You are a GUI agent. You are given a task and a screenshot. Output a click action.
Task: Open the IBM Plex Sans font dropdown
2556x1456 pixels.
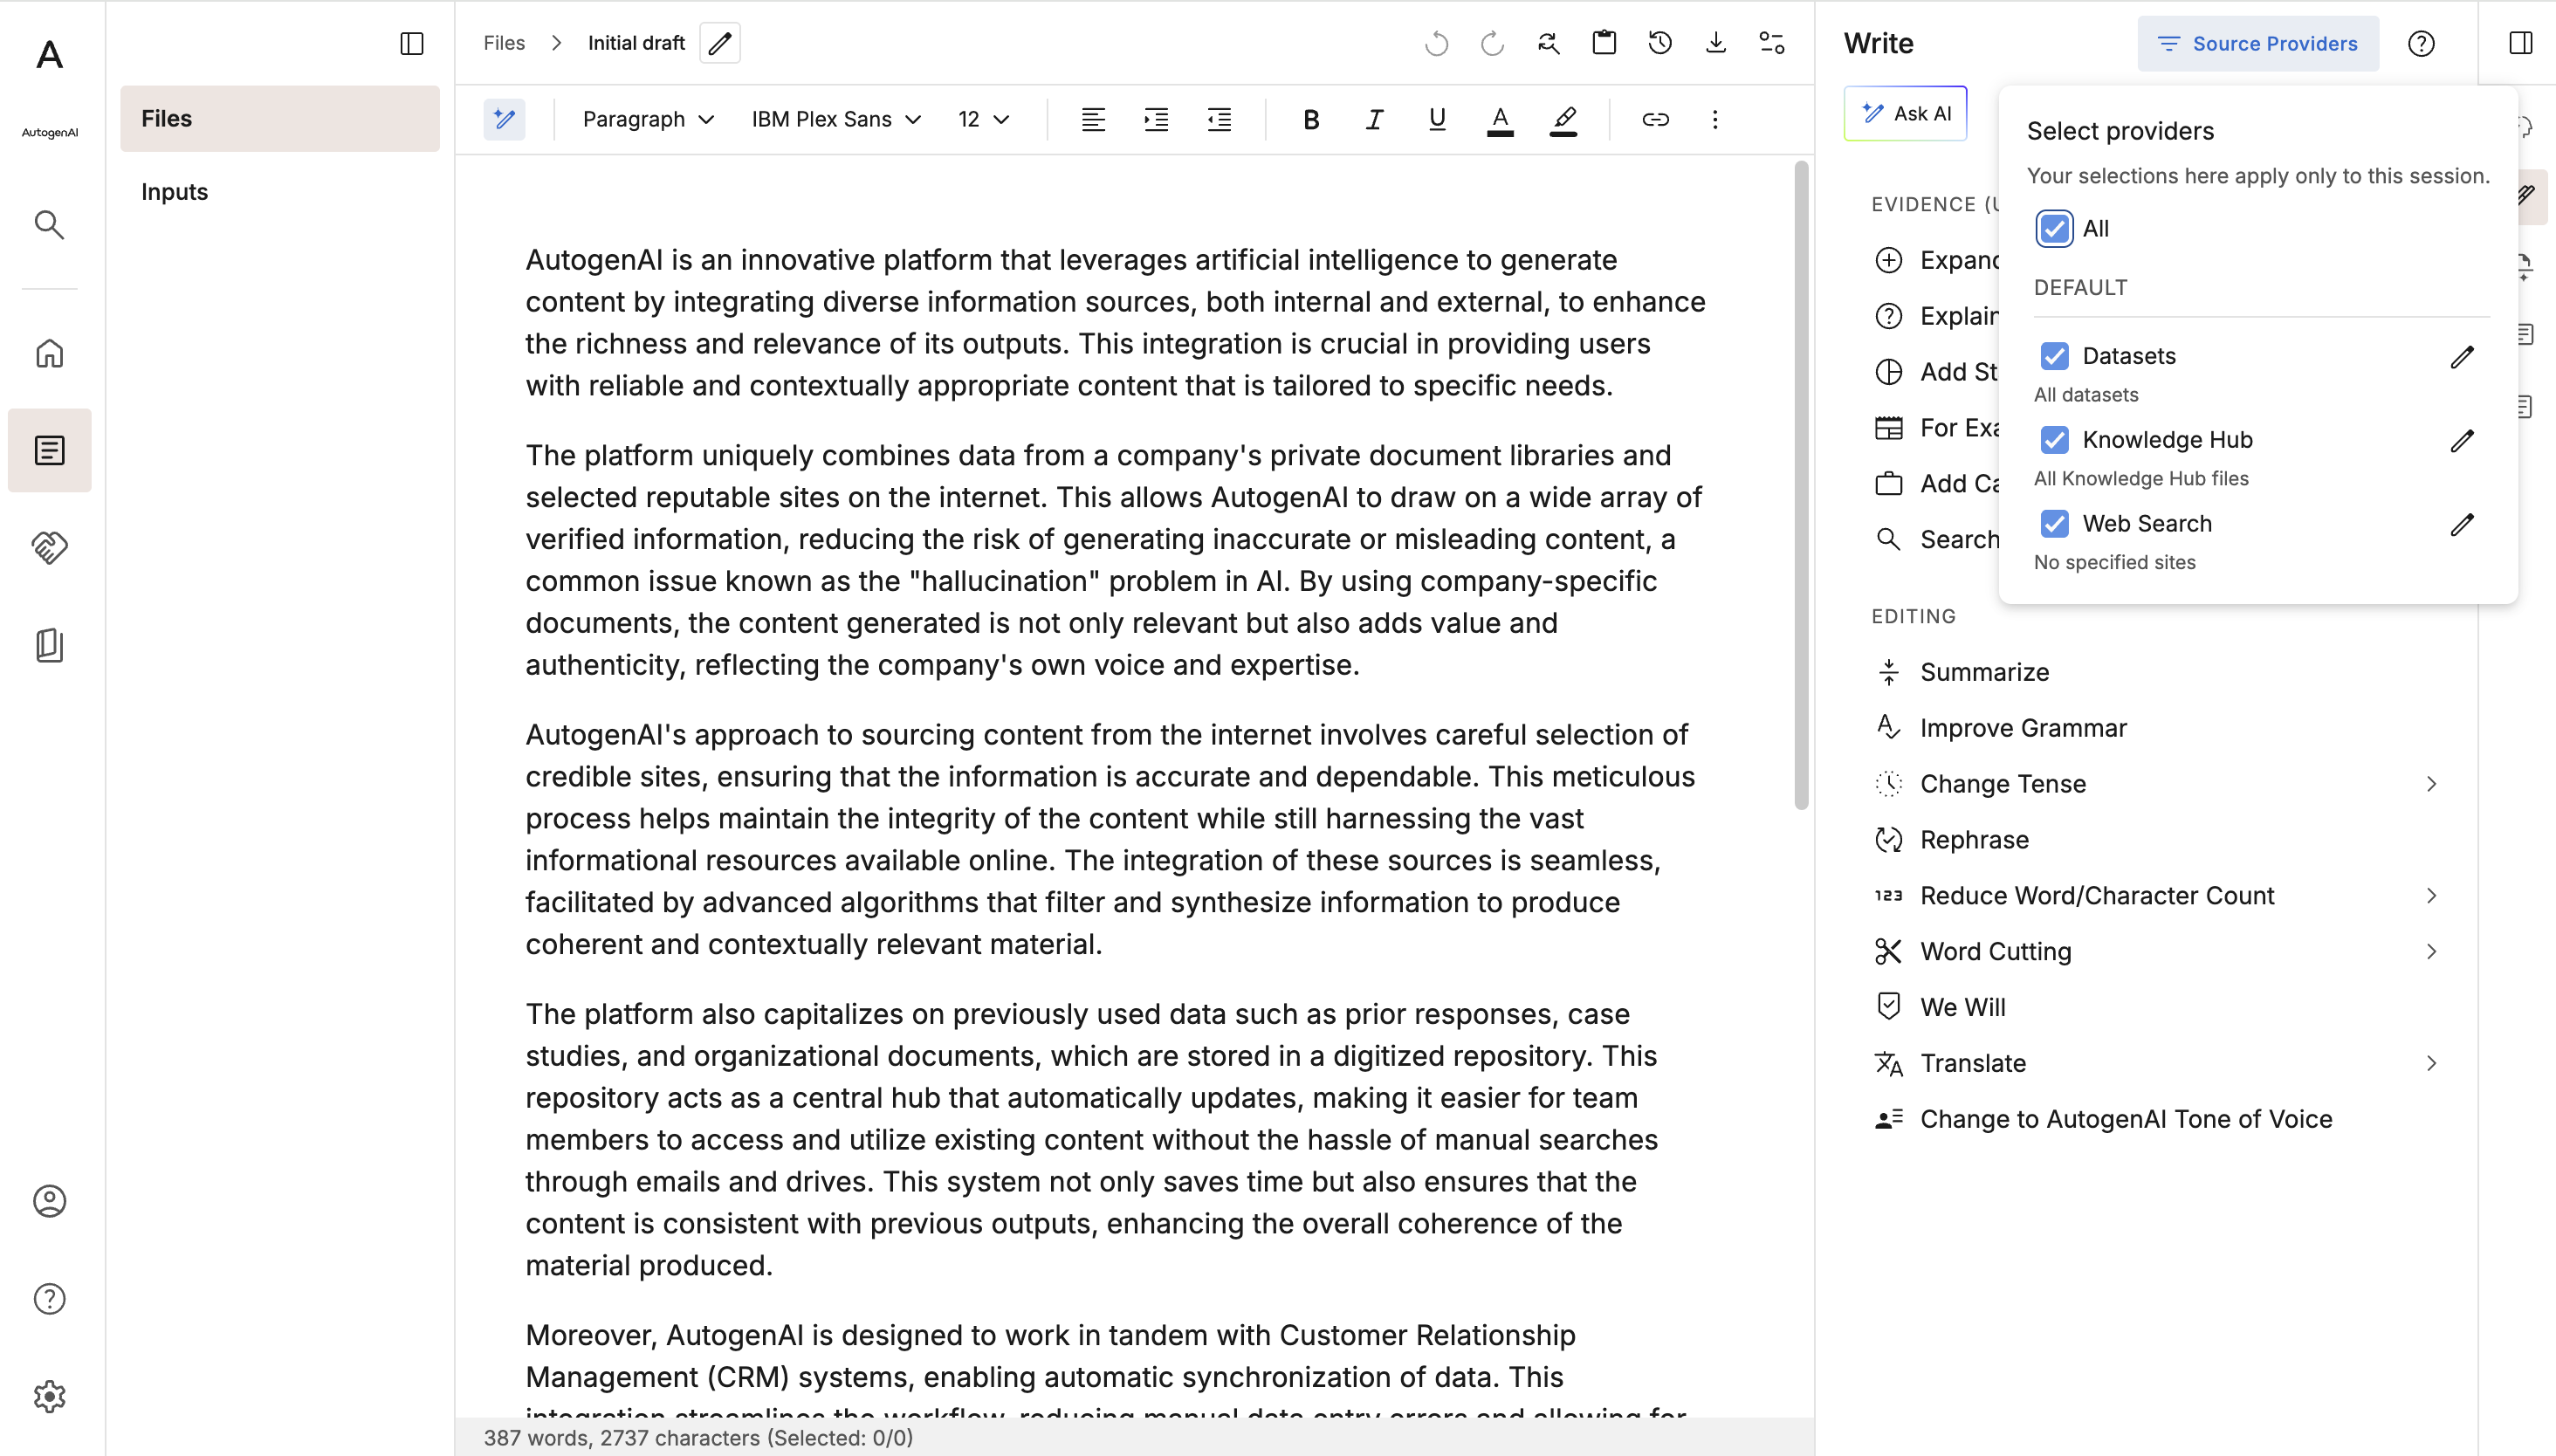[836, 120]
